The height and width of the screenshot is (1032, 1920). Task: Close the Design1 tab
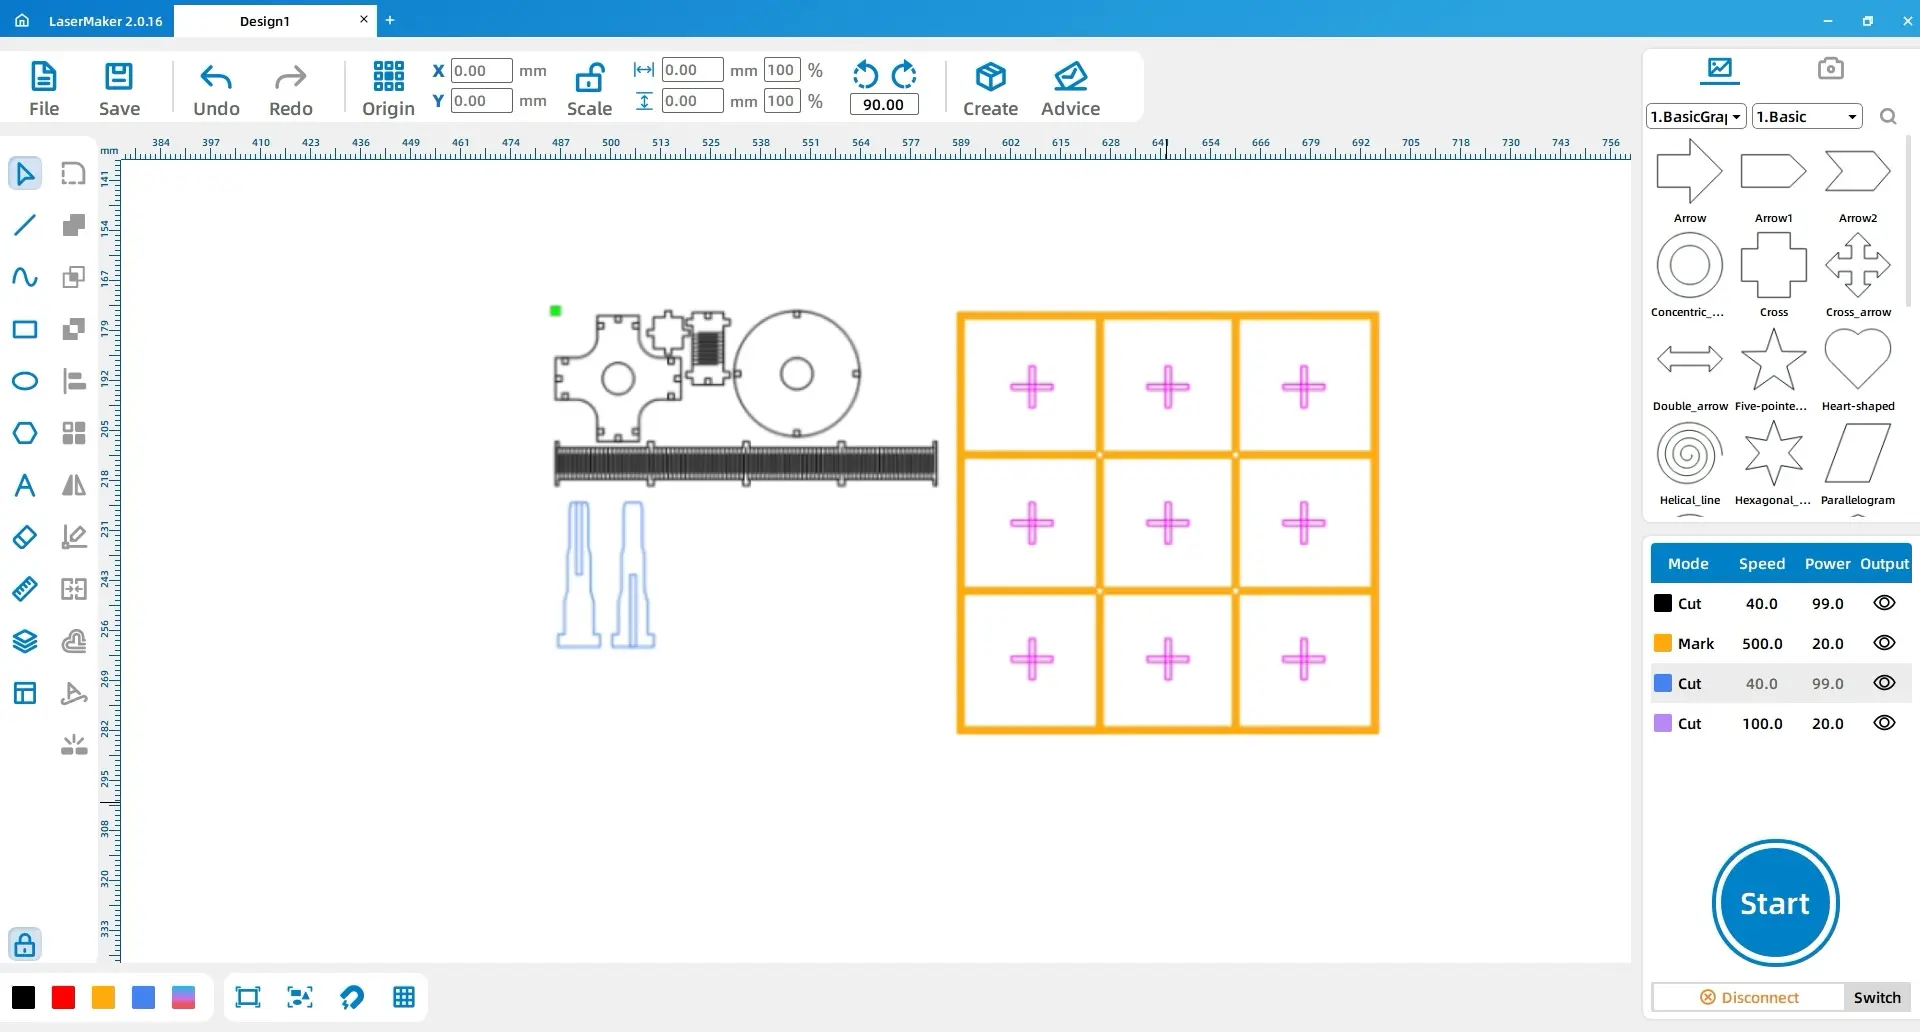point(363,19)
